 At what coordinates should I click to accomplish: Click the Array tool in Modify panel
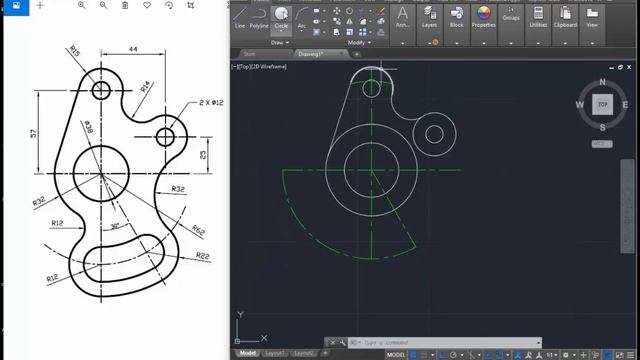coord(362,32)
